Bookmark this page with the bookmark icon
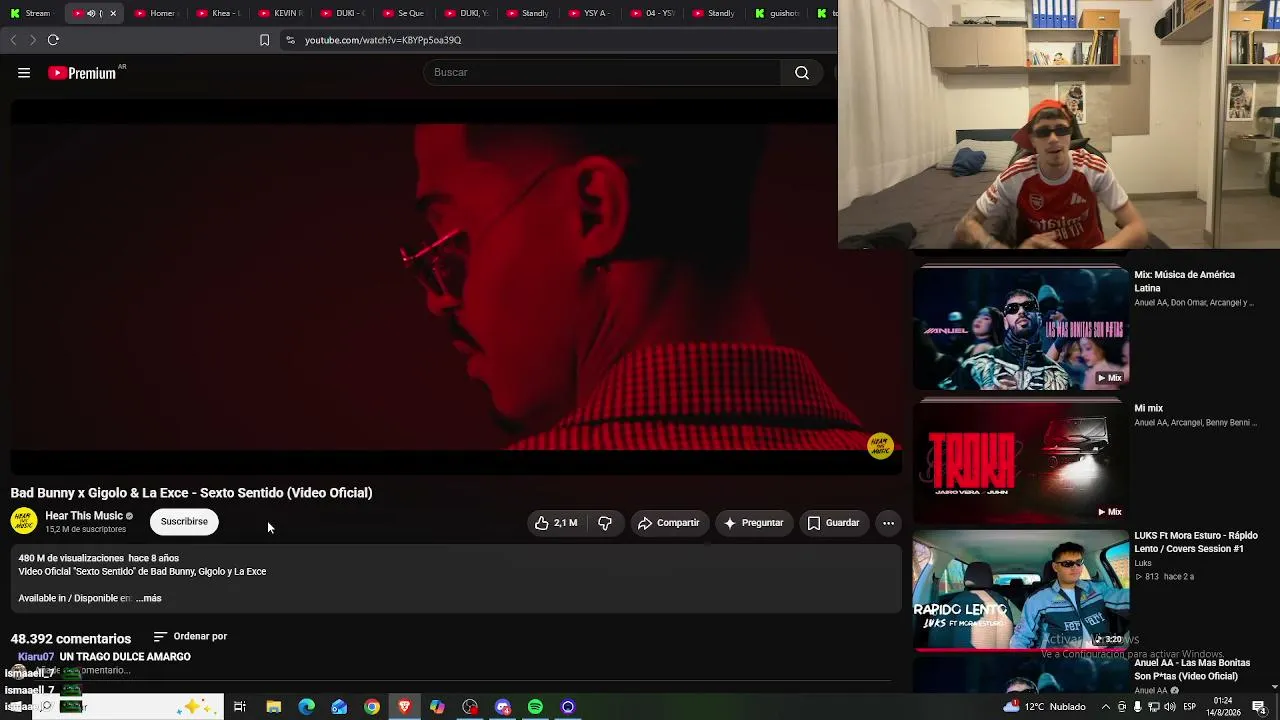 point(264,40)
